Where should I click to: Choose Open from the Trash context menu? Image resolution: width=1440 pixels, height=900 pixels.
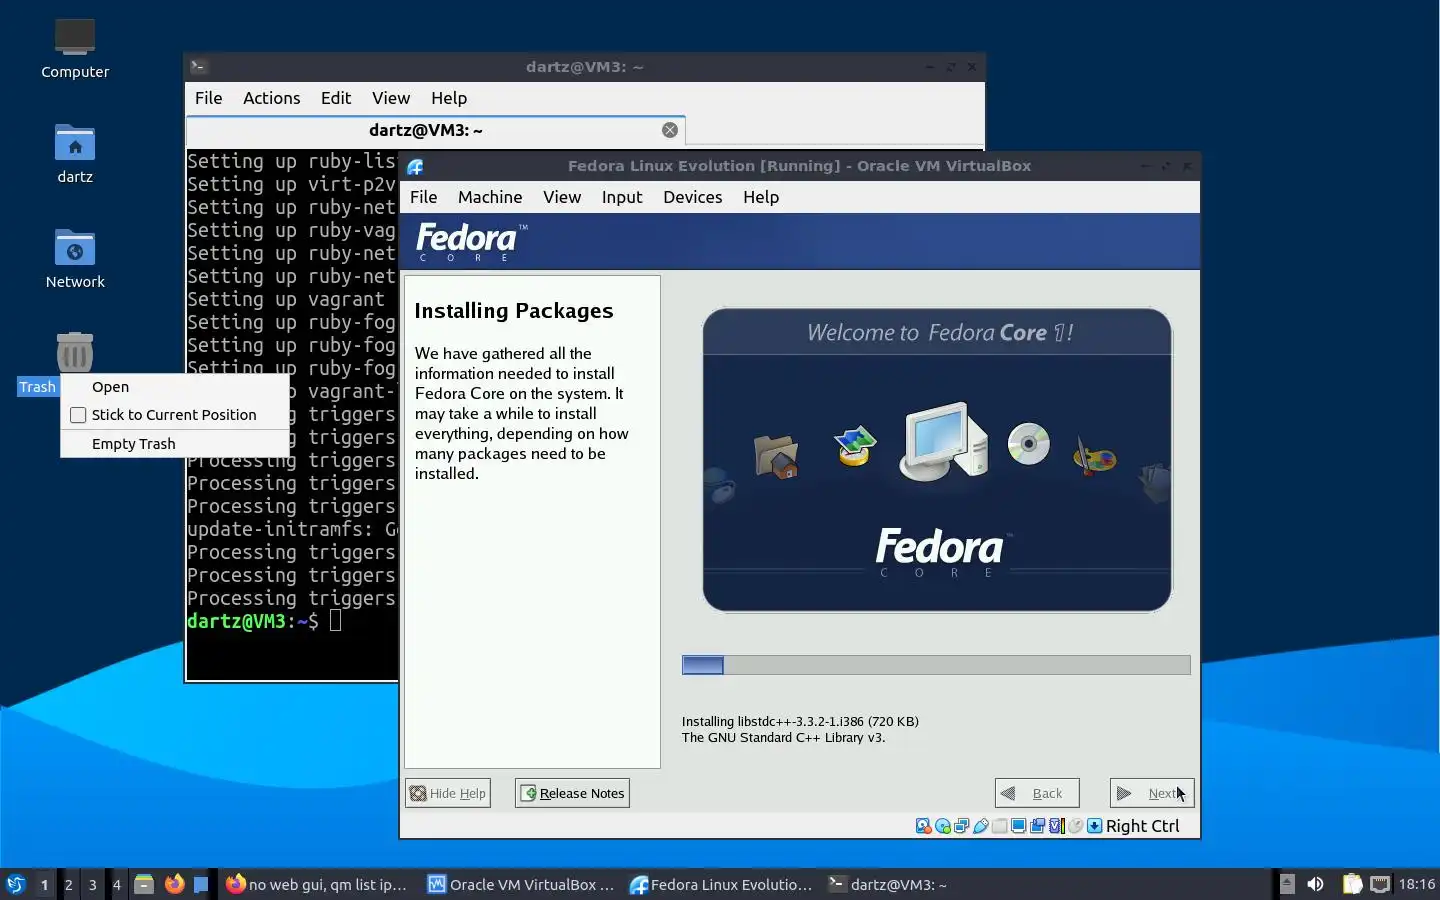click(x=174, y=387)
